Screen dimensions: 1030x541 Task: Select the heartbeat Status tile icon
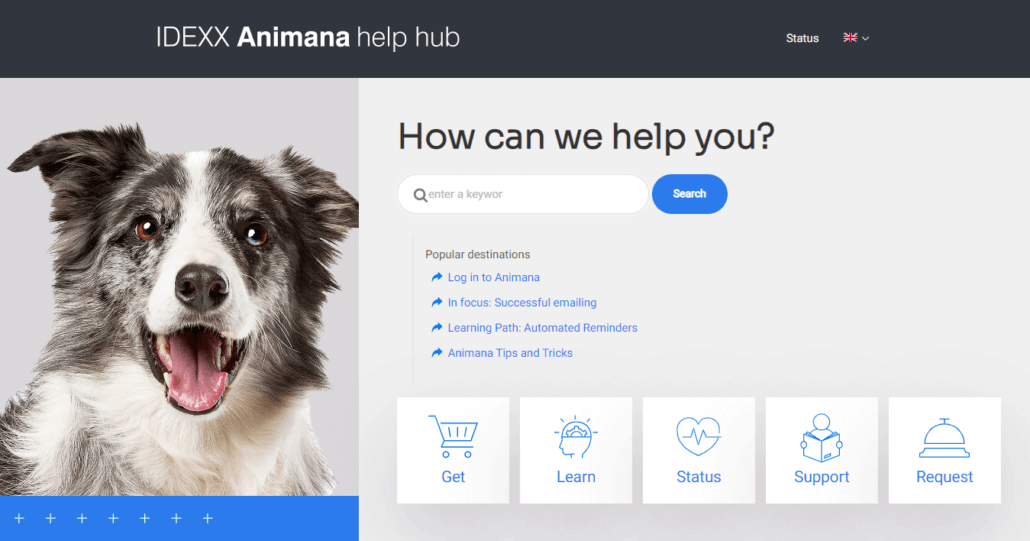tap(698, 436)
